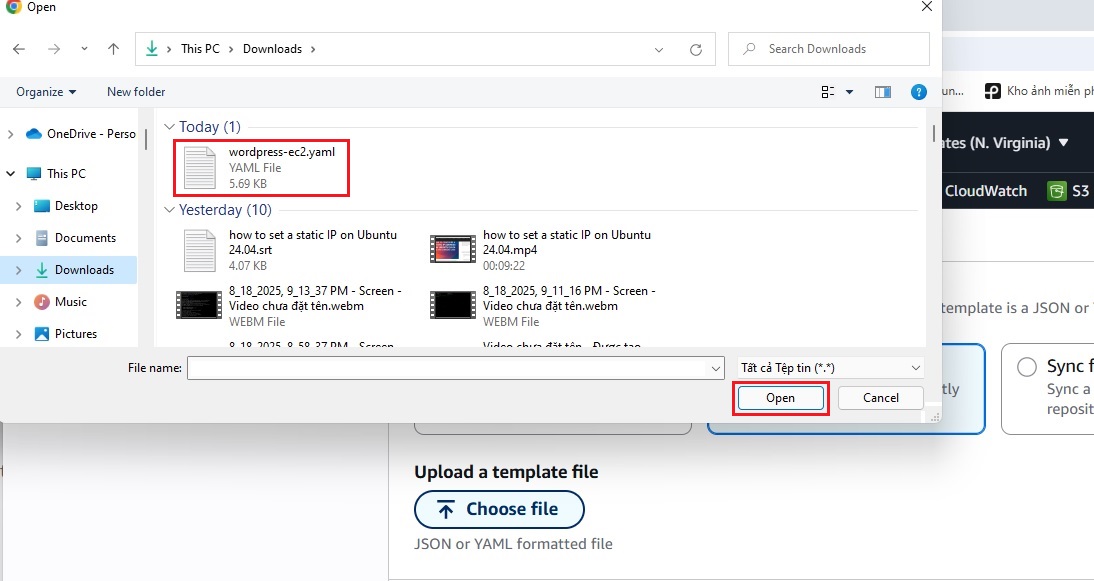1094x581 pixels.
Task: Open Documents in the navigation pane
Action: [85, 238]
